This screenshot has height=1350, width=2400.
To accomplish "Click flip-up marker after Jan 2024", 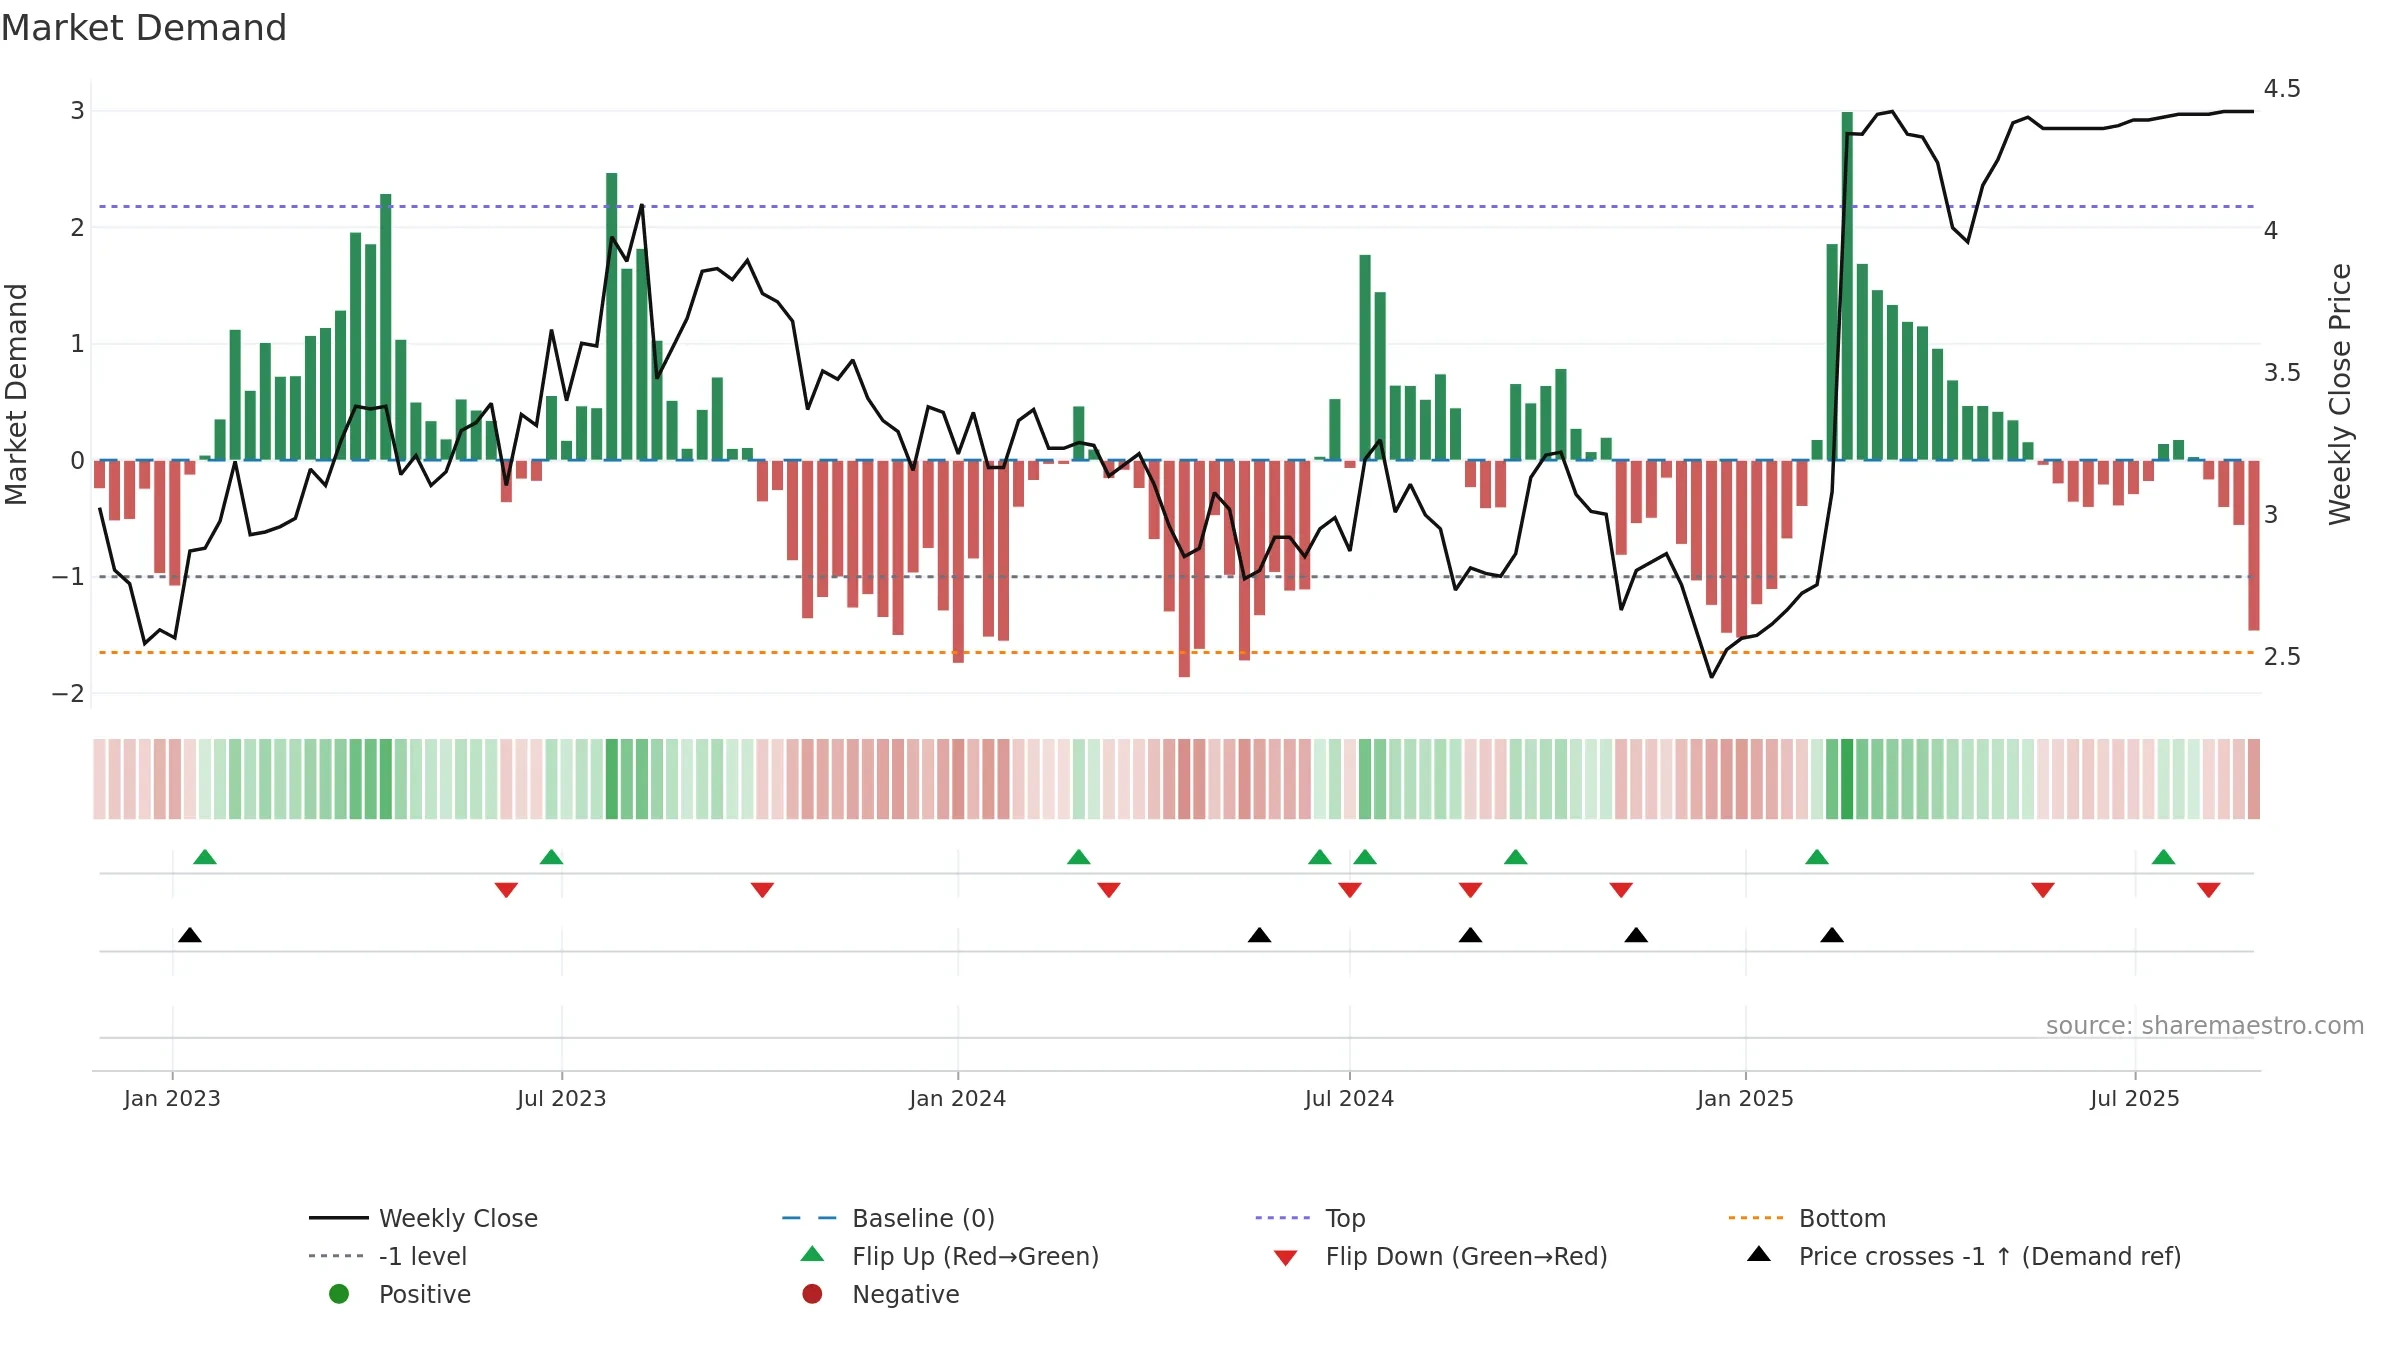I will coord(1078,857).
